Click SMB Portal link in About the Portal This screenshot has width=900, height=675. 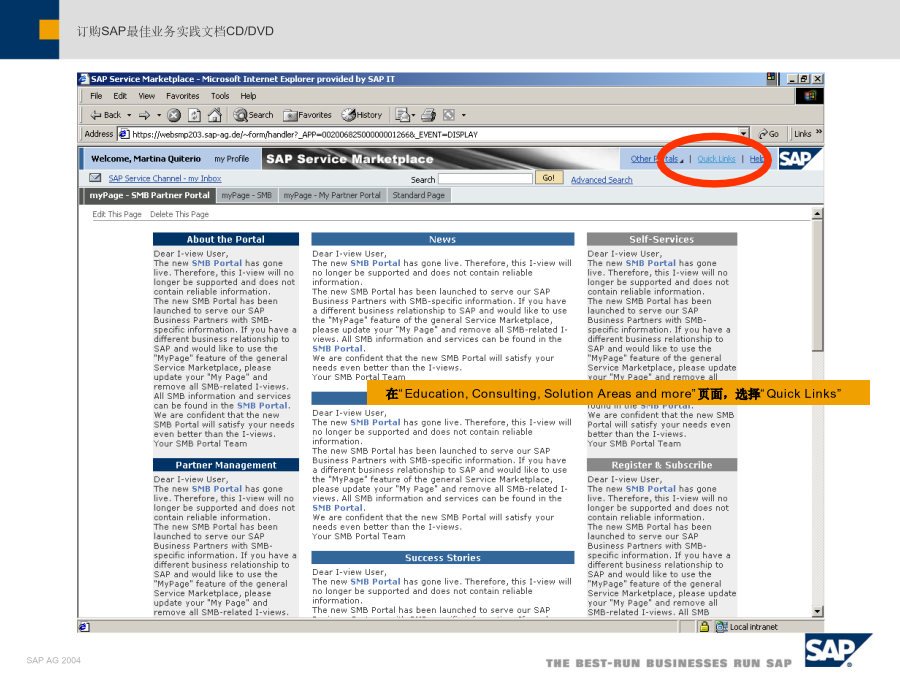[x=217, y=263]
